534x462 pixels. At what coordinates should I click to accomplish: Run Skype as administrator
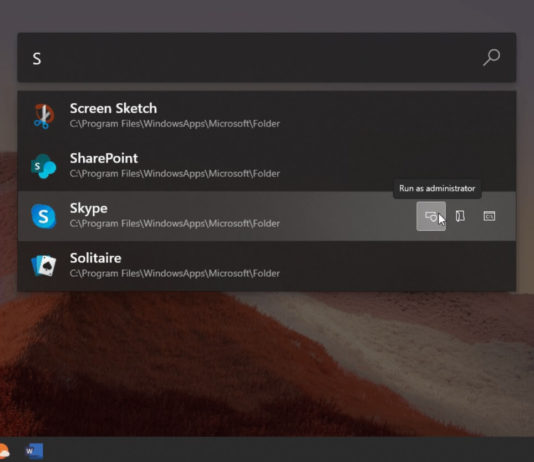tap(431, 216)
